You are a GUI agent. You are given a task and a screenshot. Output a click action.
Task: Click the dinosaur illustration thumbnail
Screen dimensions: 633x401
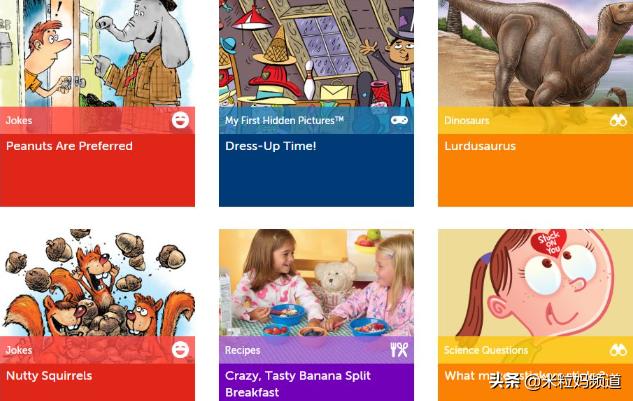click(535, 53)
